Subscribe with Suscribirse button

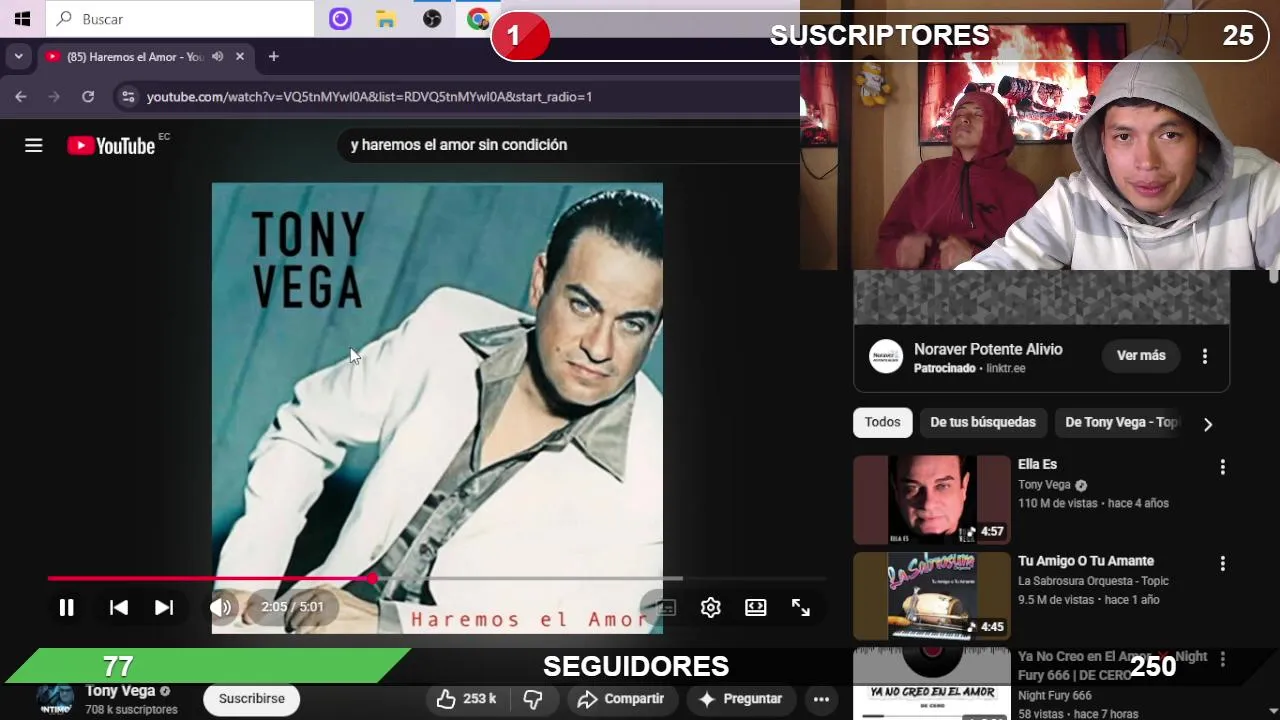(x=252, y=699)
